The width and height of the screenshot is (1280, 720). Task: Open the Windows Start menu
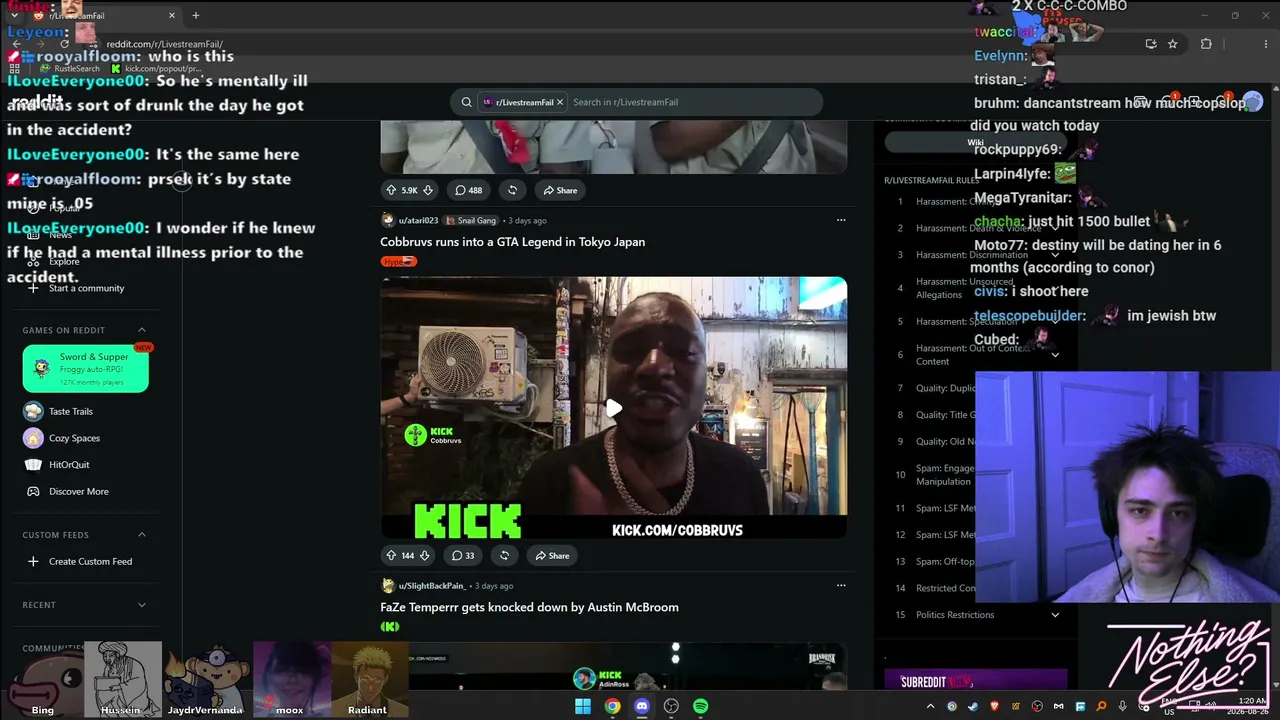[x=583, y=706]
